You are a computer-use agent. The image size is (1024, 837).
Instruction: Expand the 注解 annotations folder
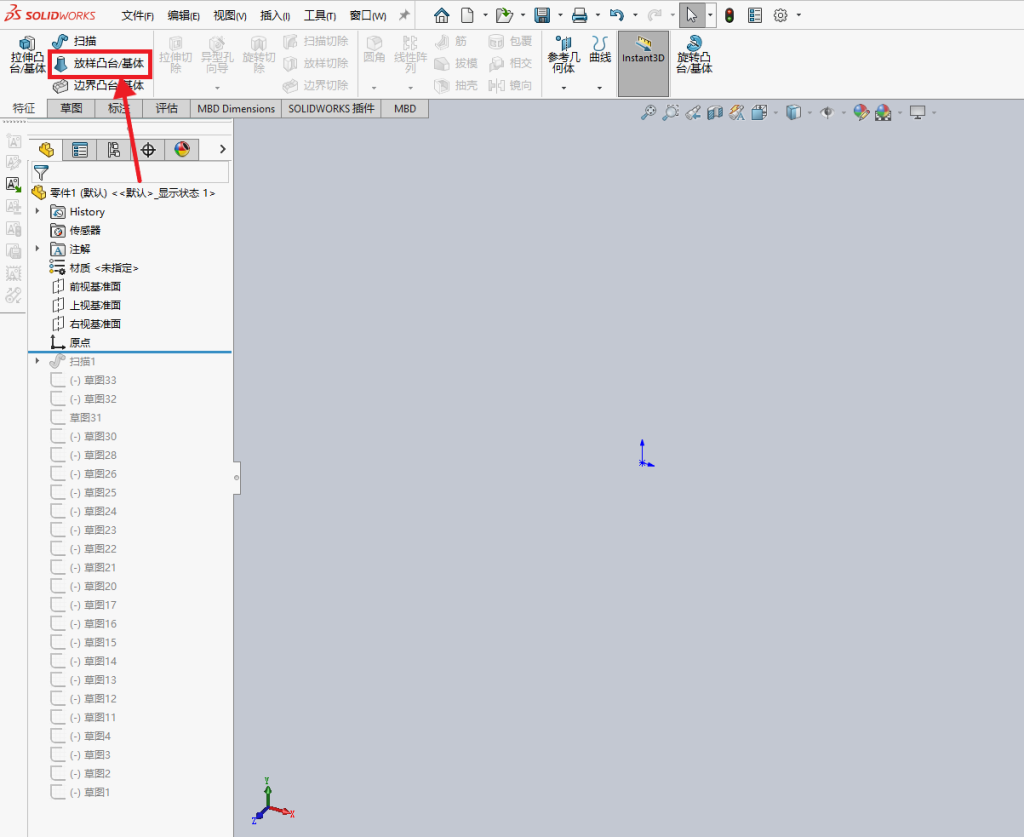coord(37,249)
